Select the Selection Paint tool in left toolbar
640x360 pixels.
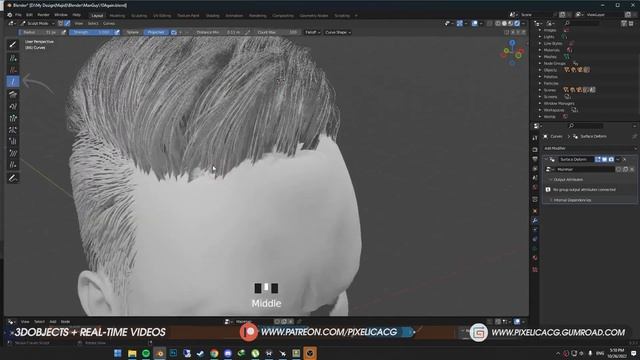coord(13,44)
